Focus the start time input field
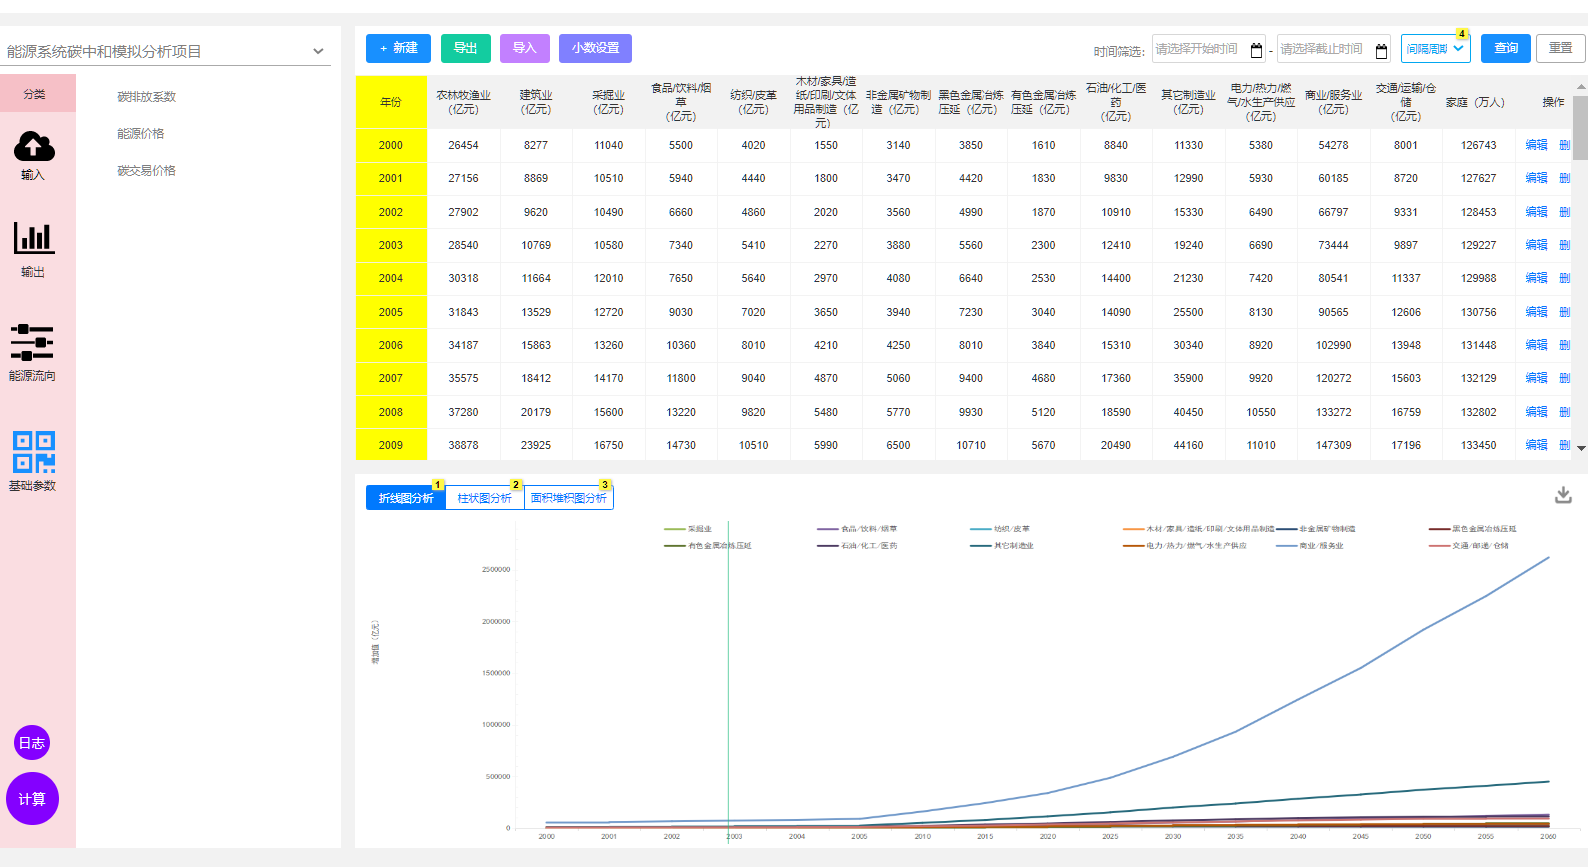Image resolution: width=1588 pixels, height=867 pixels. [1208, 49]
